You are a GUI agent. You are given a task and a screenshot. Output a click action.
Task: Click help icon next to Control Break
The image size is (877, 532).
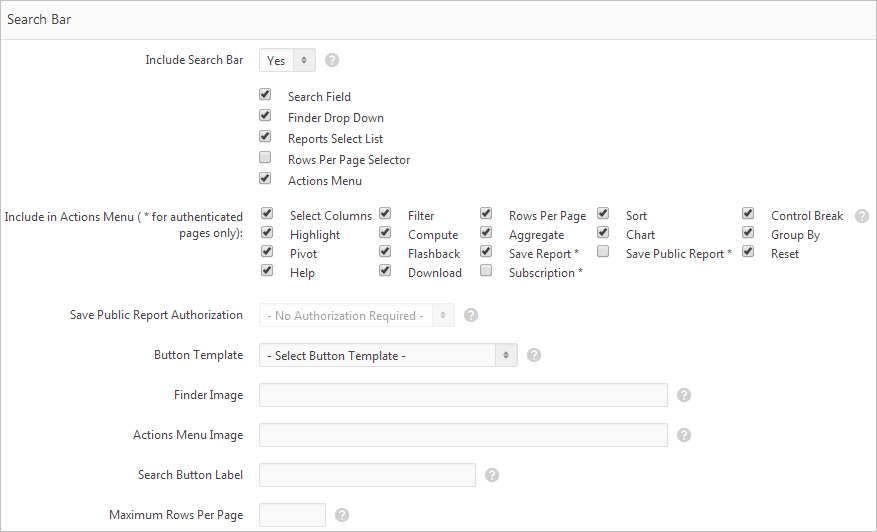(862, 216)
